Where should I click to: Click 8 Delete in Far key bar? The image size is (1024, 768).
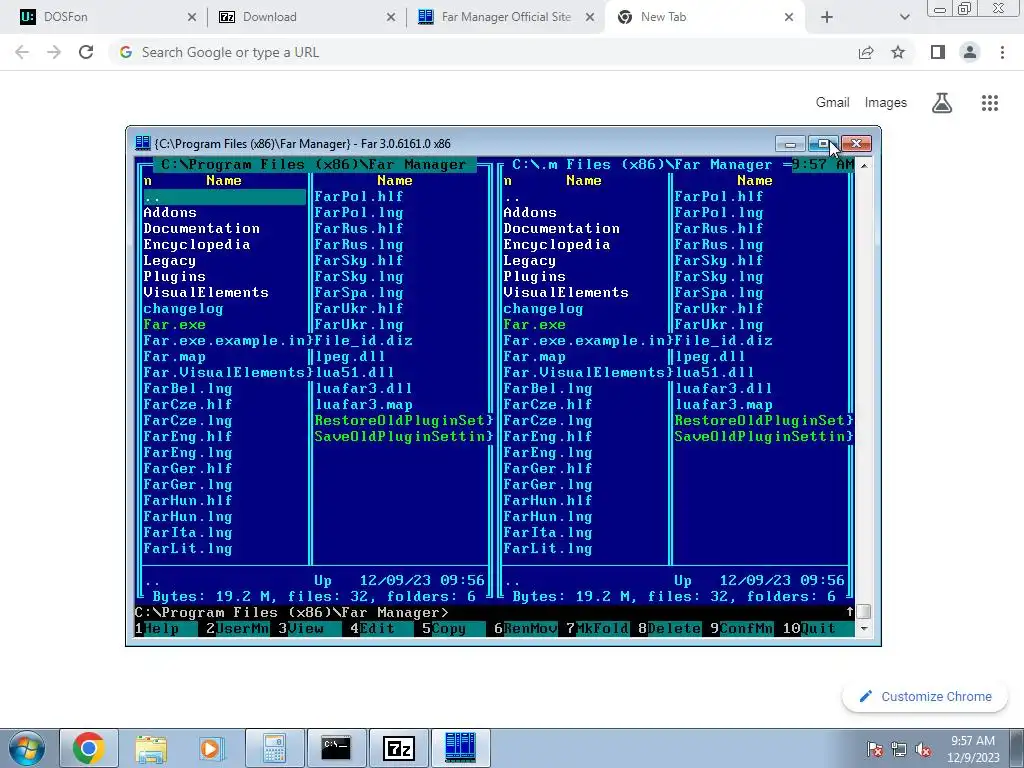(669, 628)
